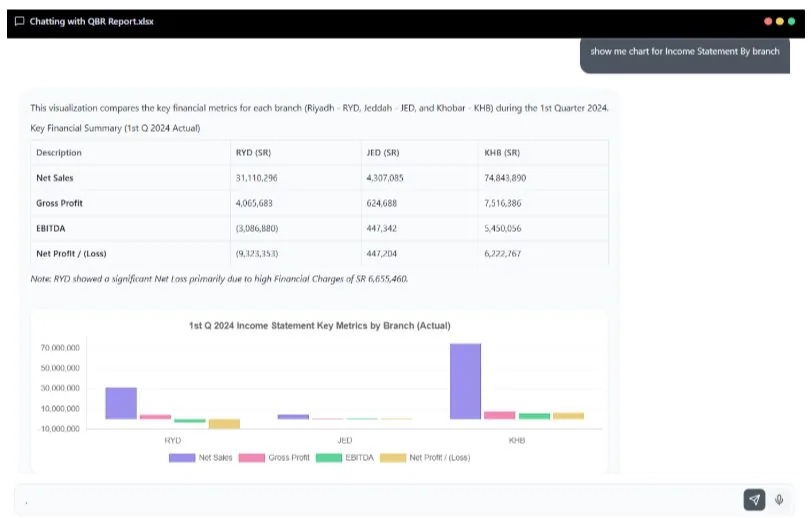This screenshot has width=811, height=518.
Task: Click the RYD EBITDA green bar
Action: coord(190,420)
